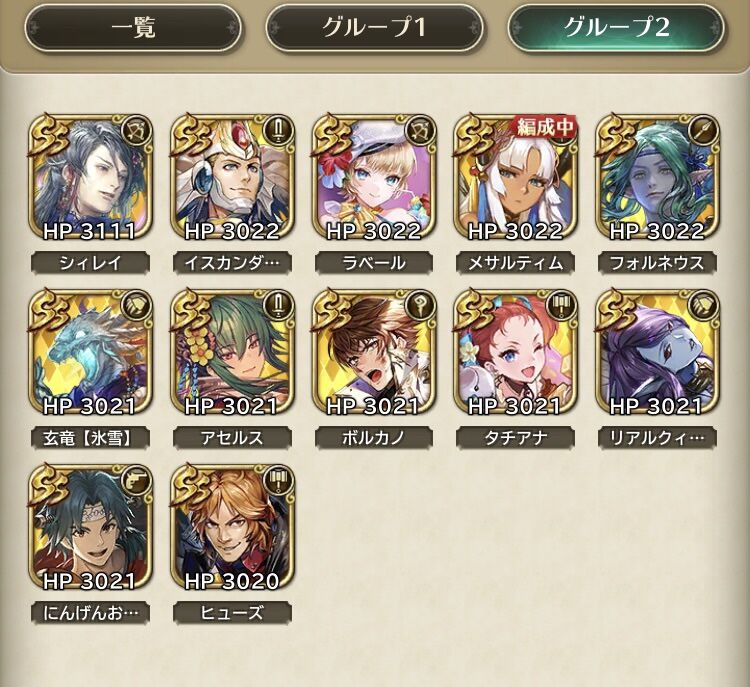Tap the sword weapon icon on イスカンダ…
Viewport: 750px width, 687px height.
pos(277,131)
